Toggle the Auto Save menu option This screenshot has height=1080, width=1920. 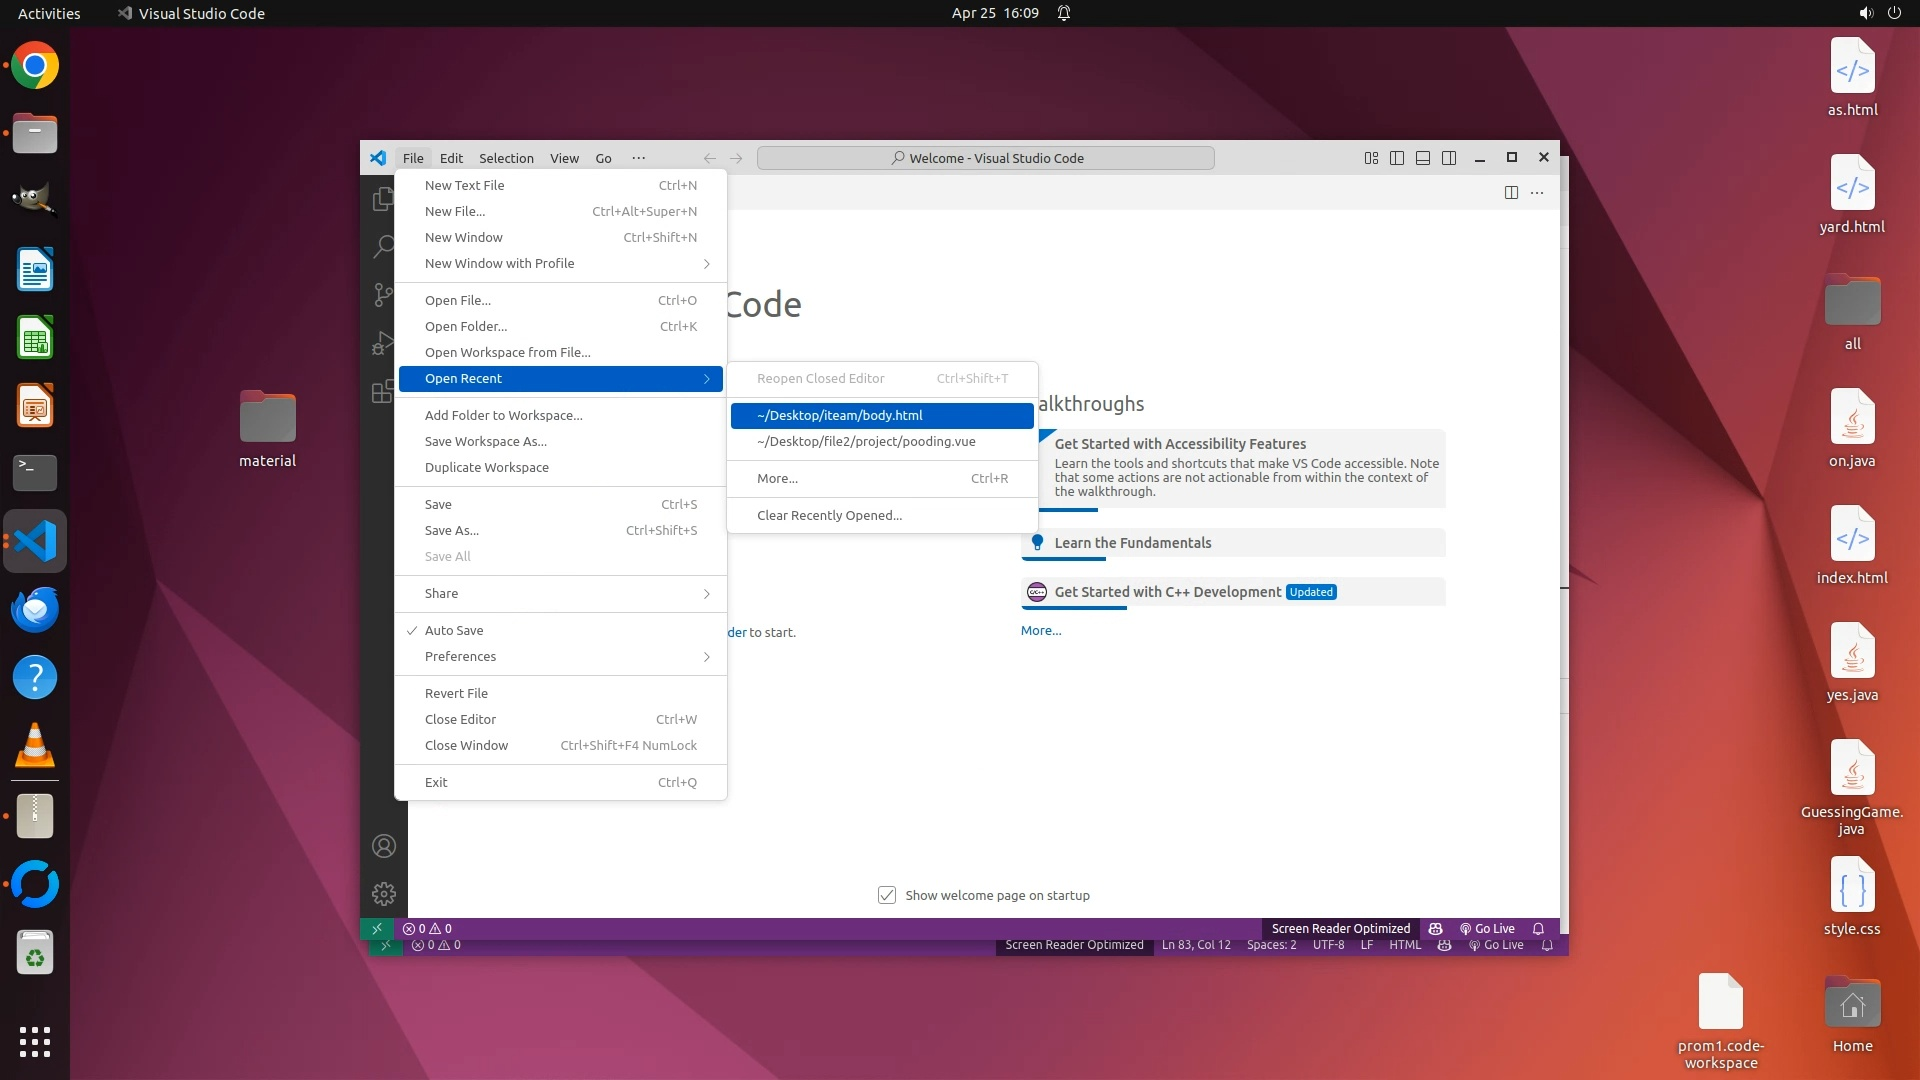tap(454, 630)
